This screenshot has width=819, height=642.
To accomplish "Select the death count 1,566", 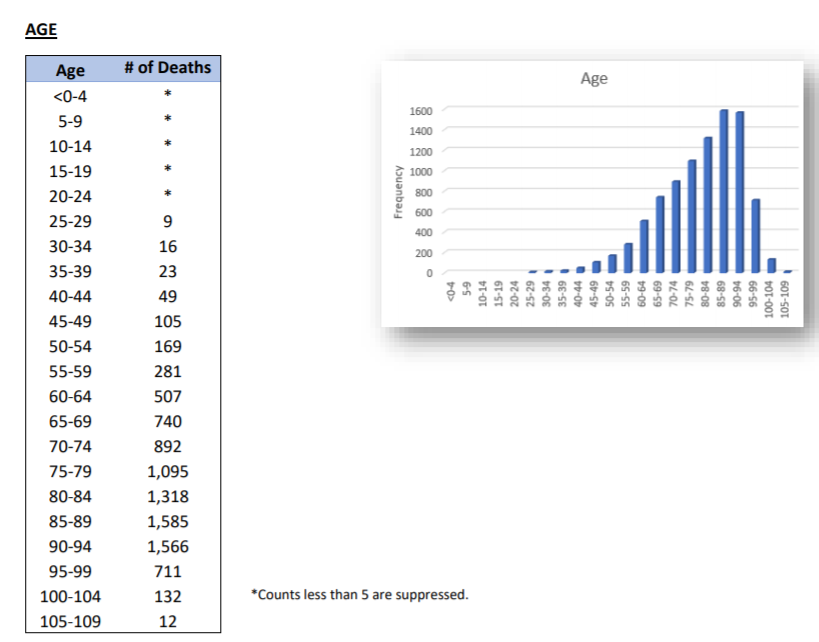I will (168, 547).
